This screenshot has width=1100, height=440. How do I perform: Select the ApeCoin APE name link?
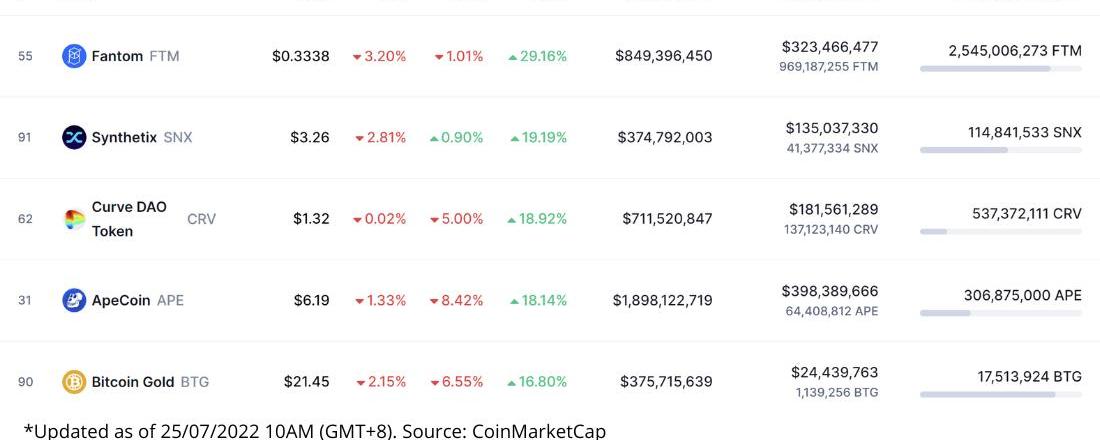pos(138,300)
